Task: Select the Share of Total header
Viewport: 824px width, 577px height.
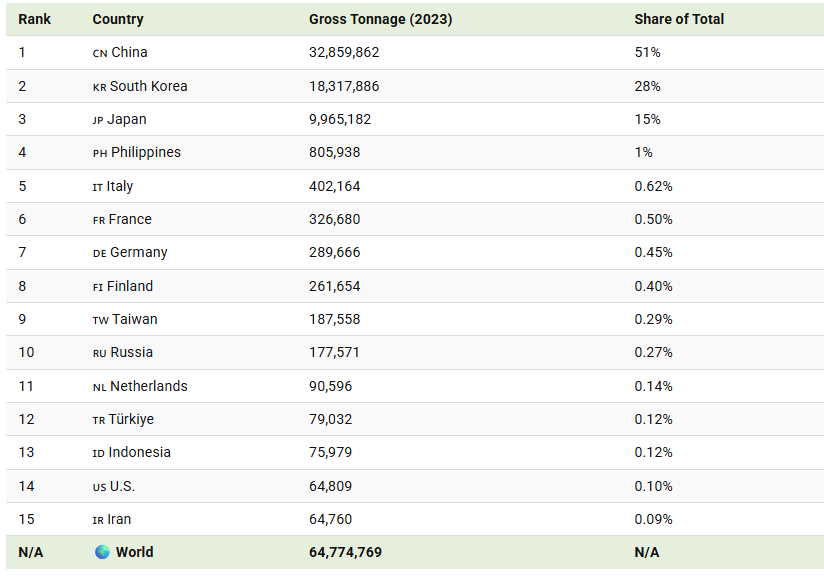Action: point(679,19)
